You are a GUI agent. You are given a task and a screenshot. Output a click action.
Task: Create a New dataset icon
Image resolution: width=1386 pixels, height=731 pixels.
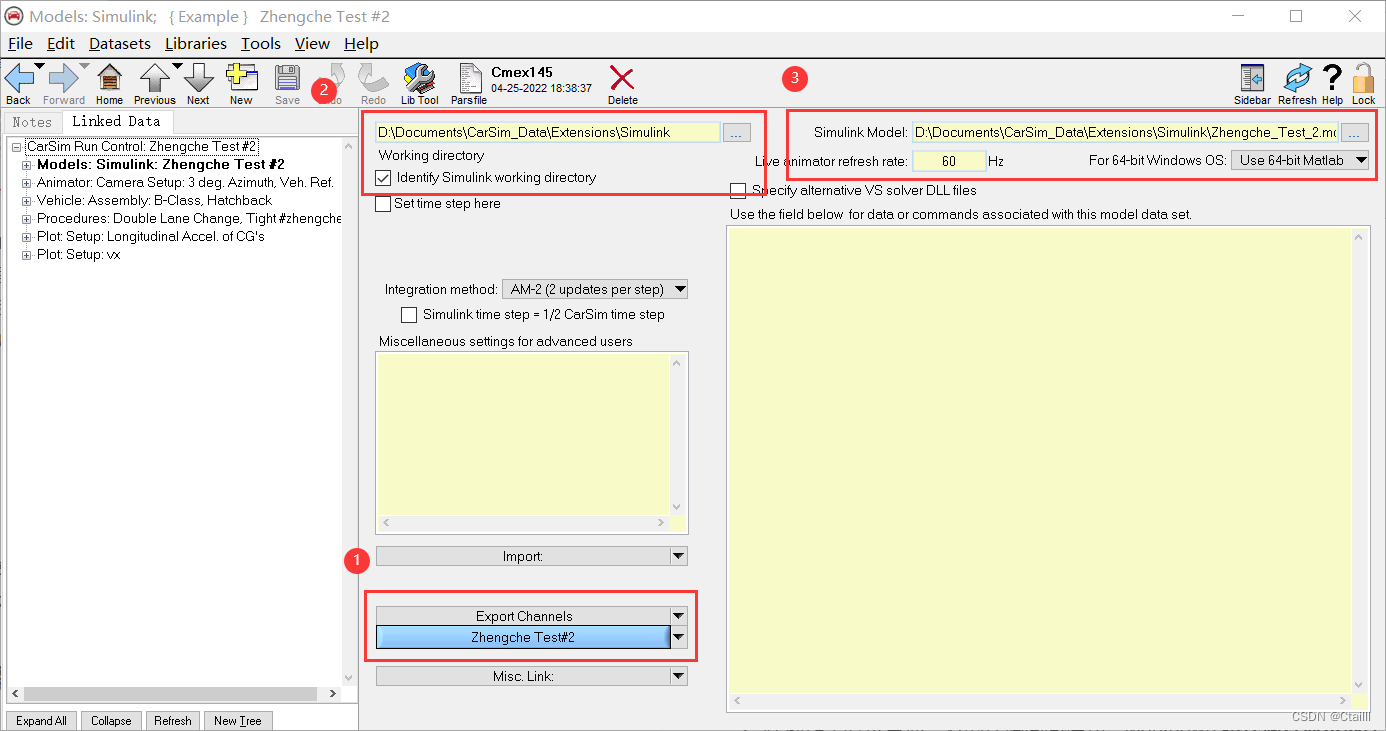coord(241,78)
